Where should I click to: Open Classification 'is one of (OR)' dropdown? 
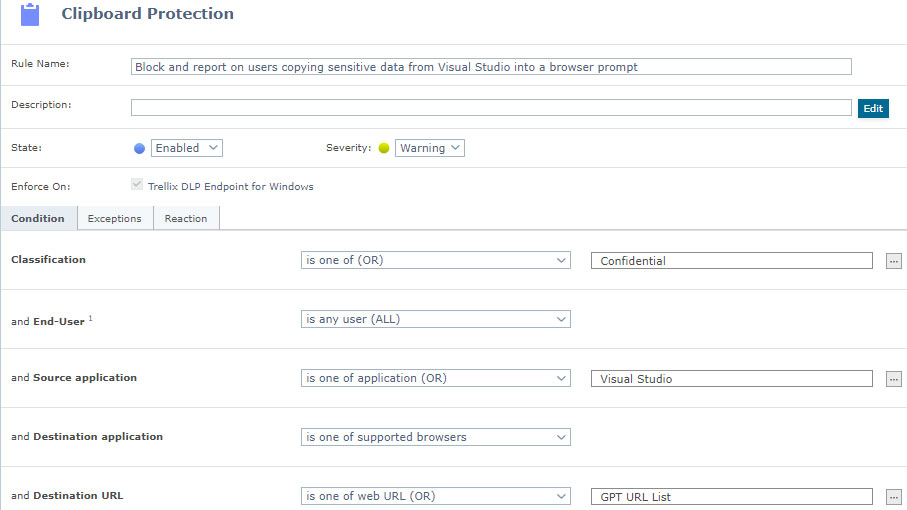click(x=435, y=260)
